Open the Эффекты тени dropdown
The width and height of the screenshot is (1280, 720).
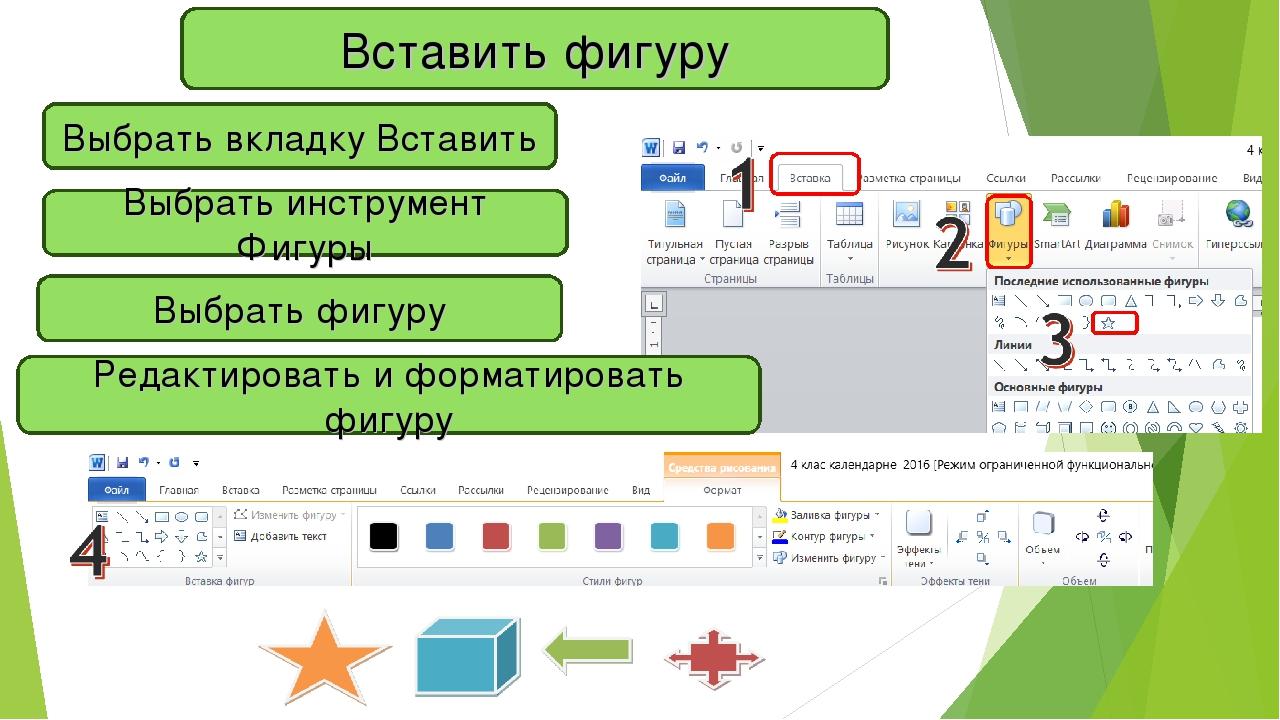pos(919,540)
